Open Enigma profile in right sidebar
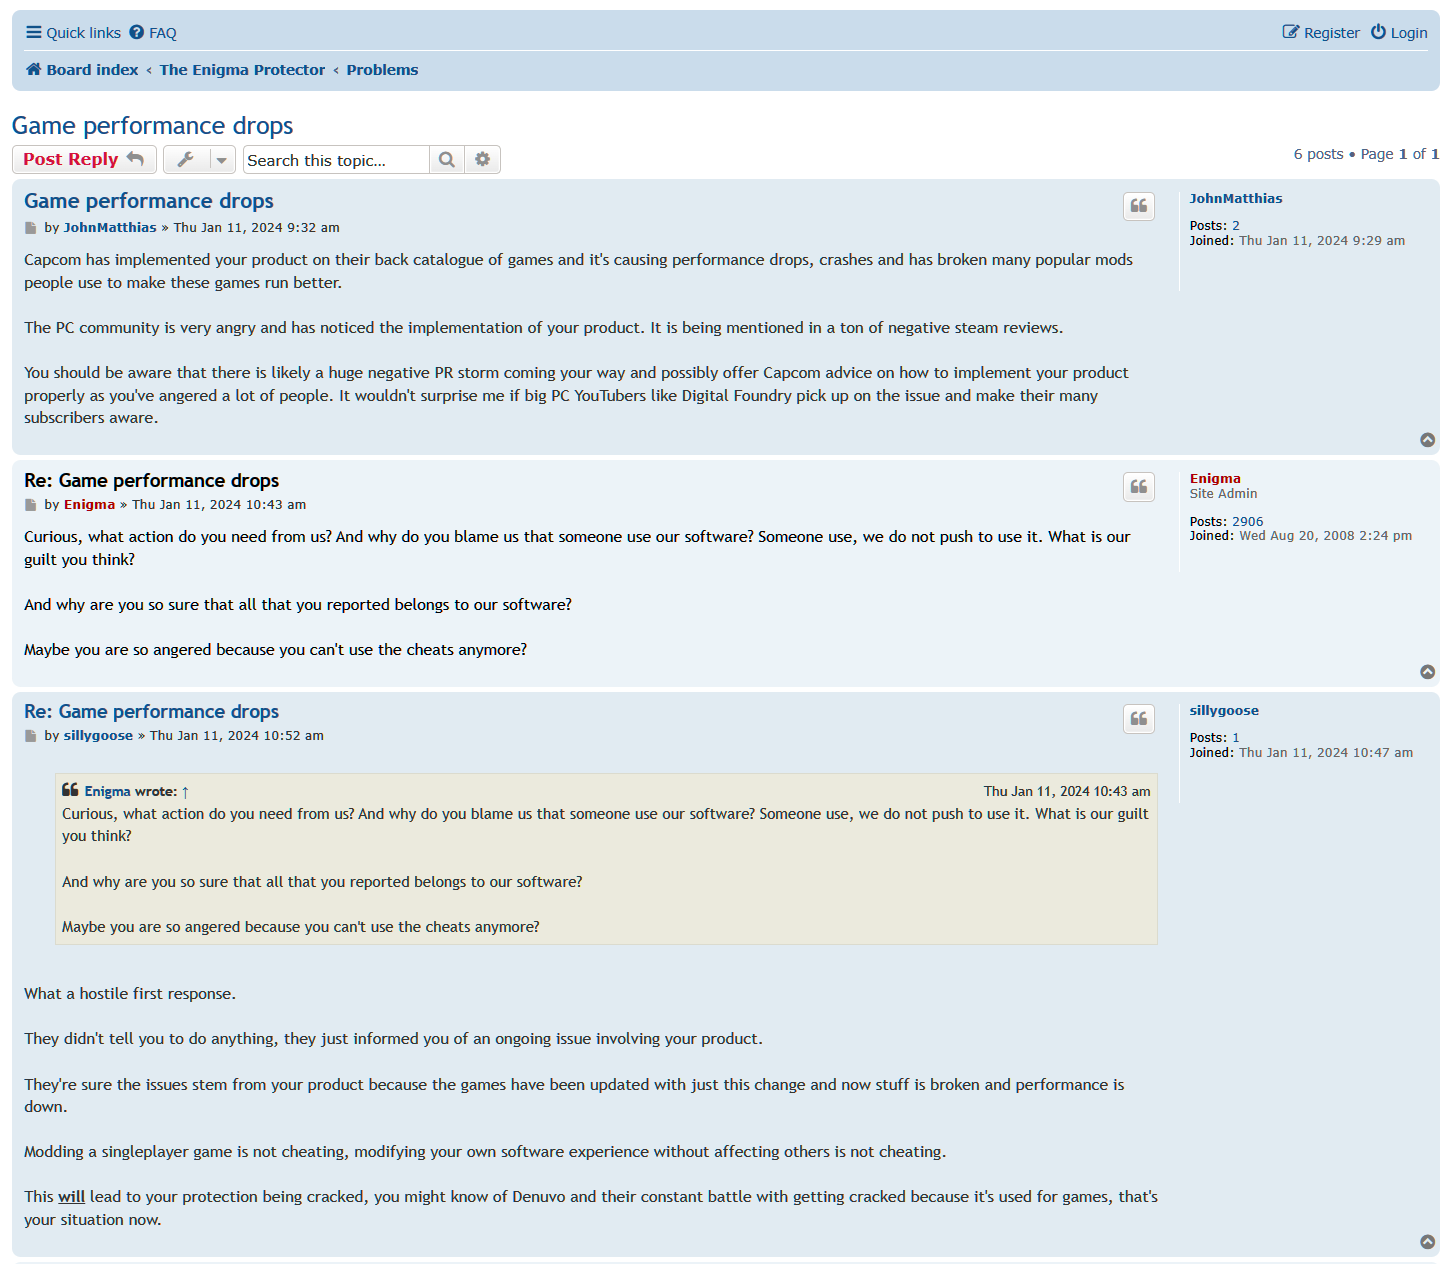Image resolution: width=1452 pixels, height=1264 pixels. 1215,479
